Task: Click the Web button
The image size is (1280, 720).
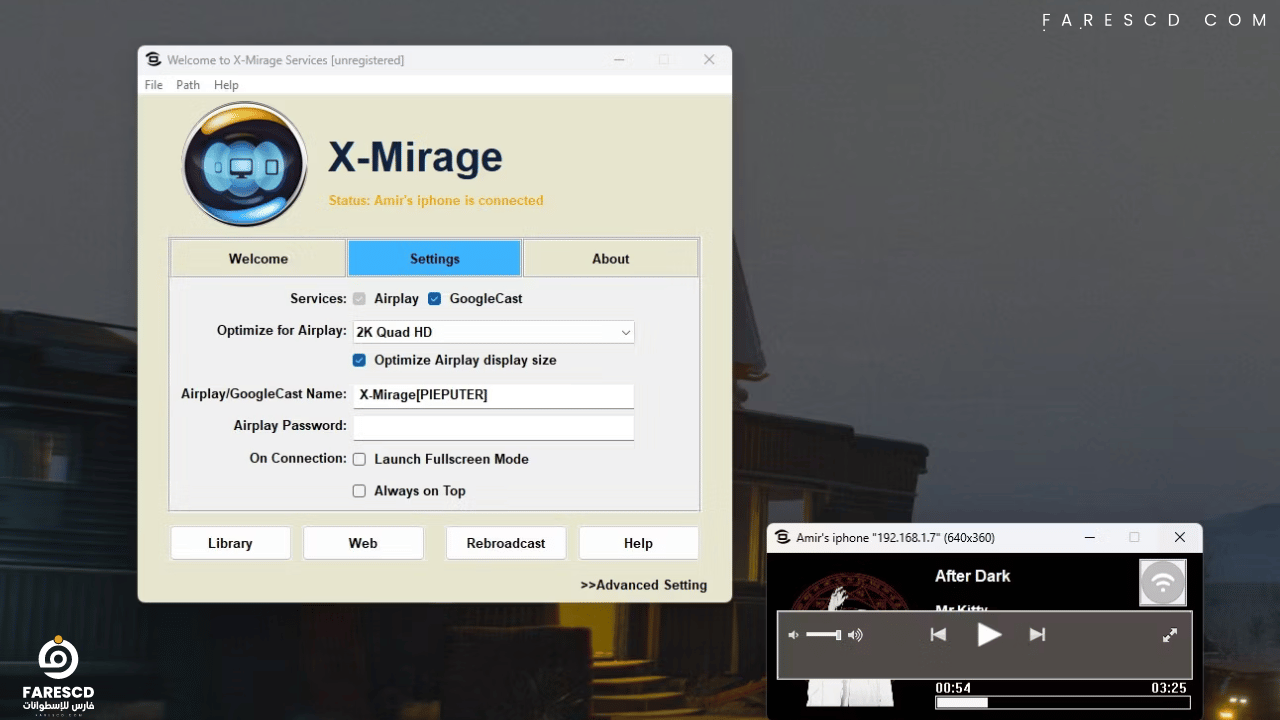Action: [363, 543]
